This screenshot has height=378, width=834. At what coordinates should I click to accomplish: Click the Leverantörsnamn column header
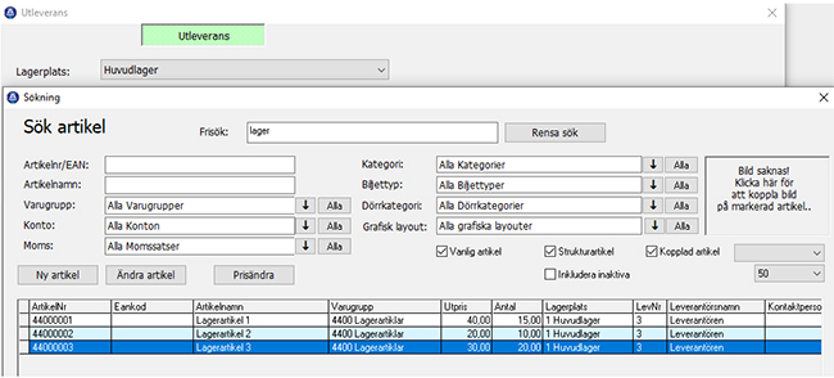coord(716,307)
